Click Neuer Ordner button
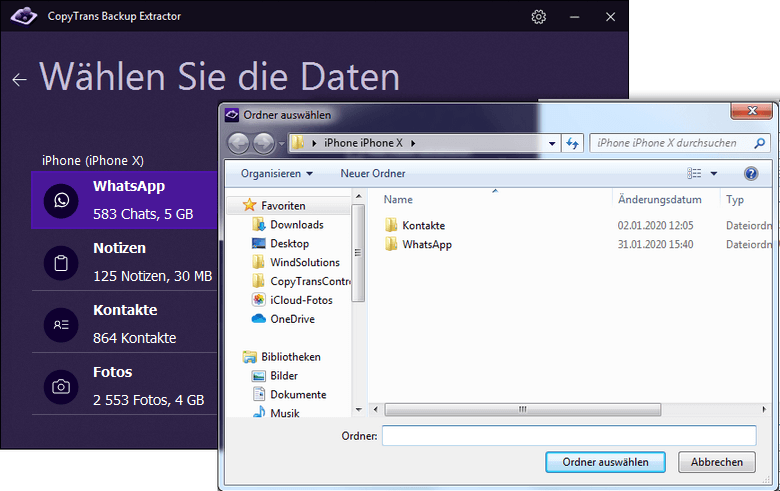 click(x=373, y=174)
